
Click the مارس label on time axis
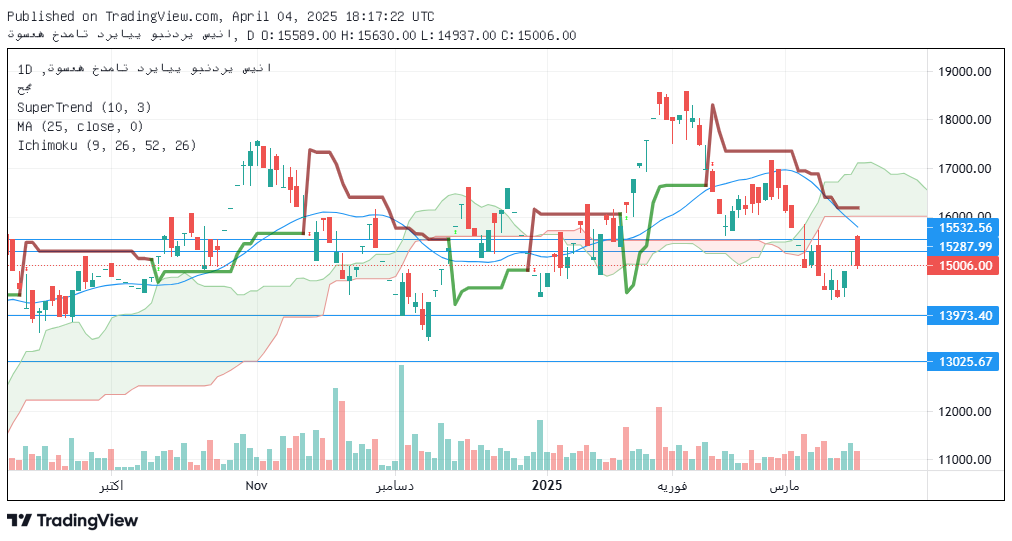pyautogui.click(x=784, y=486)
